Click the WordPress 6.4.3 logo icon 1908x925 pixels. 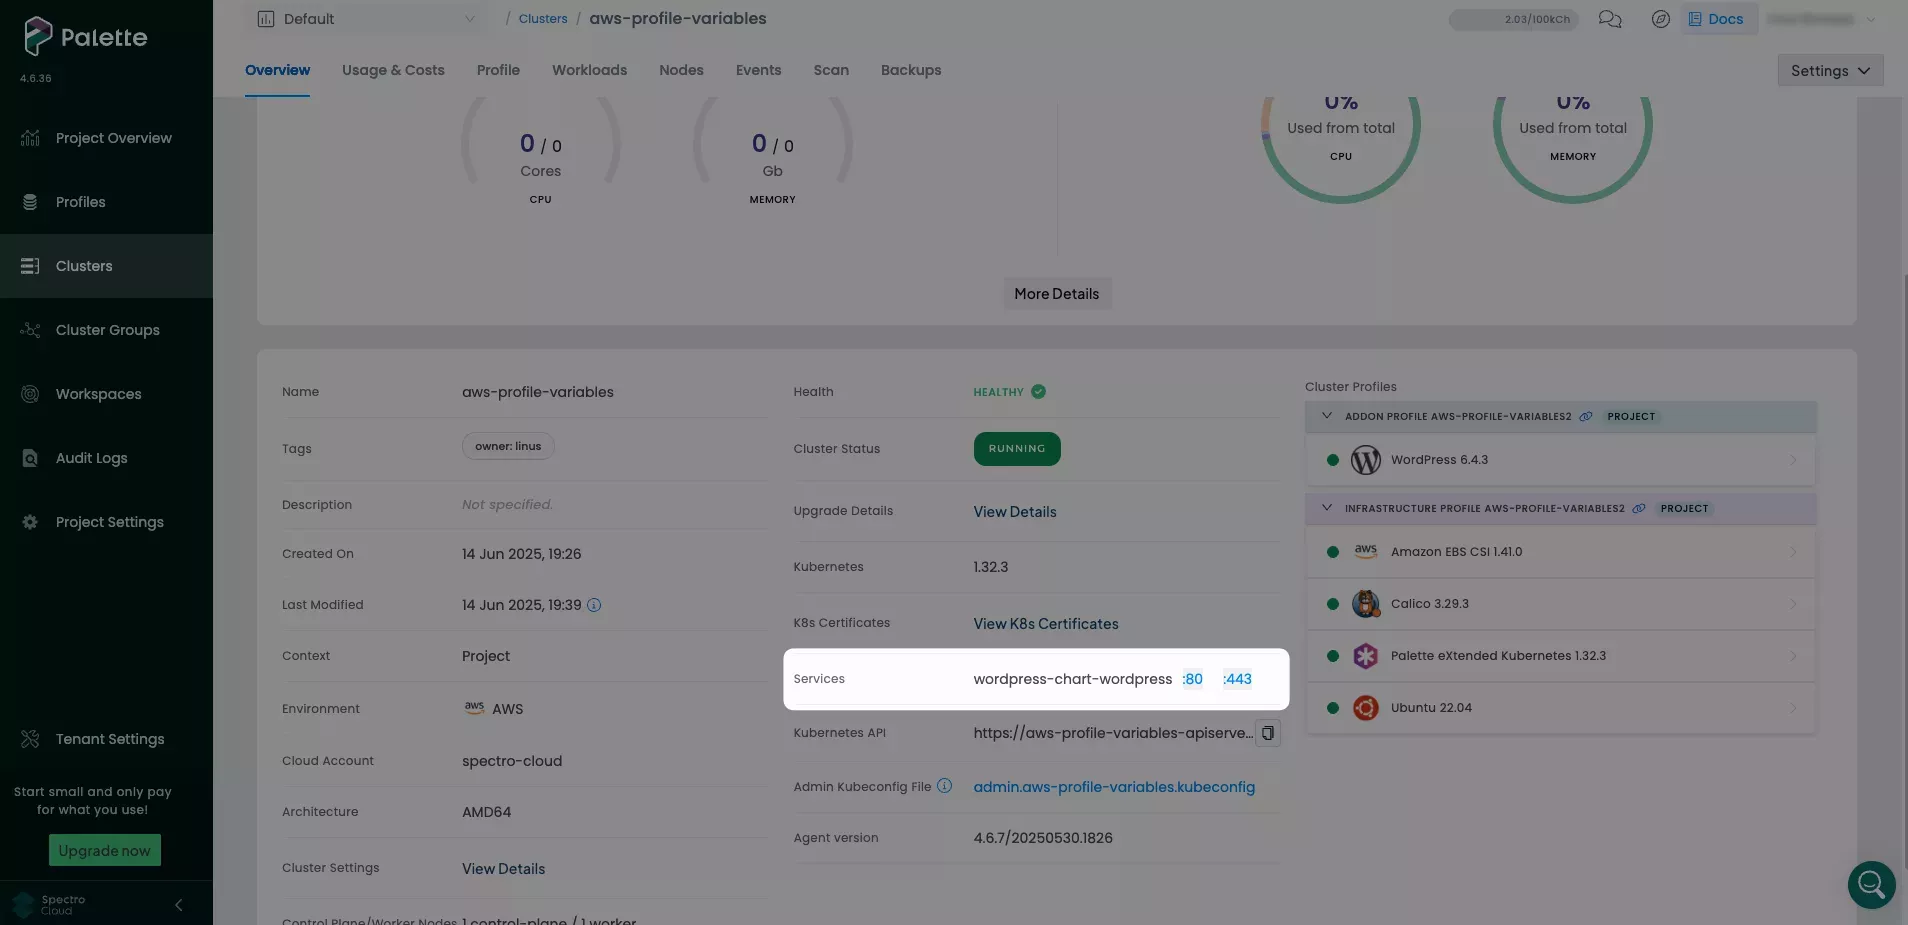[x=1366, y=460]
